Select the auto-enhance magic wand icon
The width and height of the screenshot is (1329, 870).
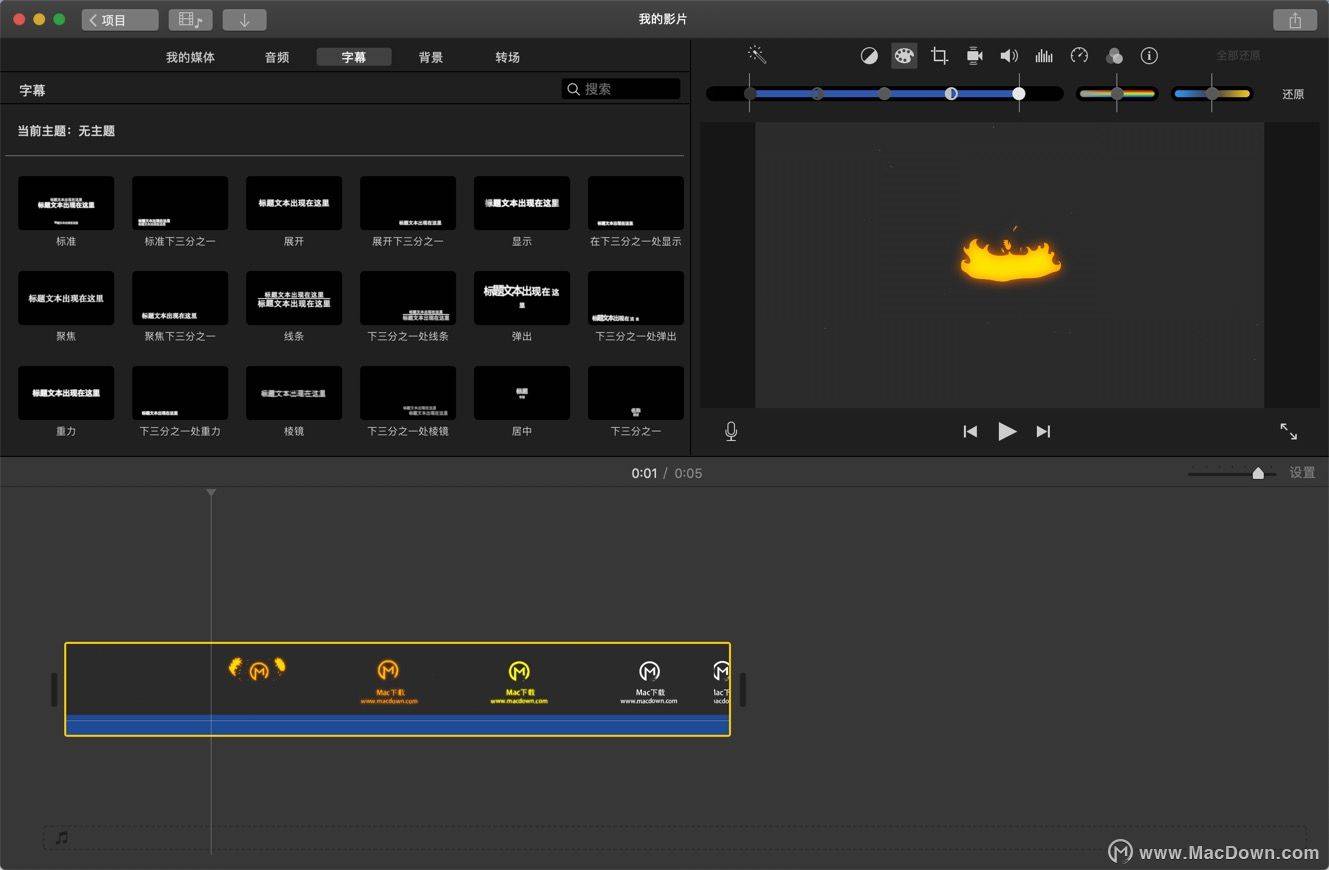756,56
